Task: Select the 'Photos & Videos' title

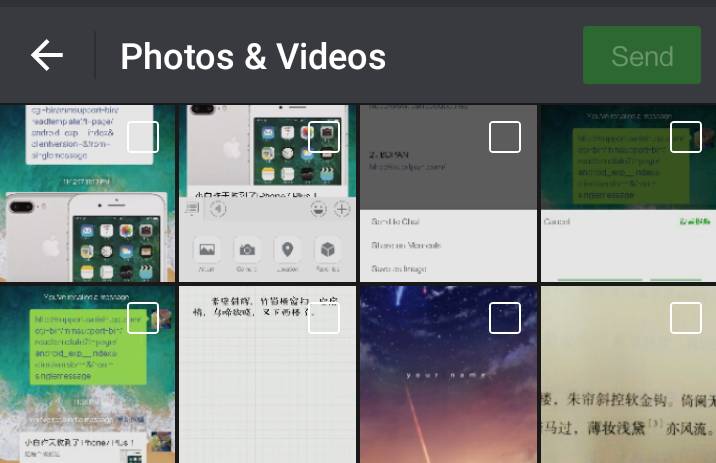Action: (x=253, y=57)
